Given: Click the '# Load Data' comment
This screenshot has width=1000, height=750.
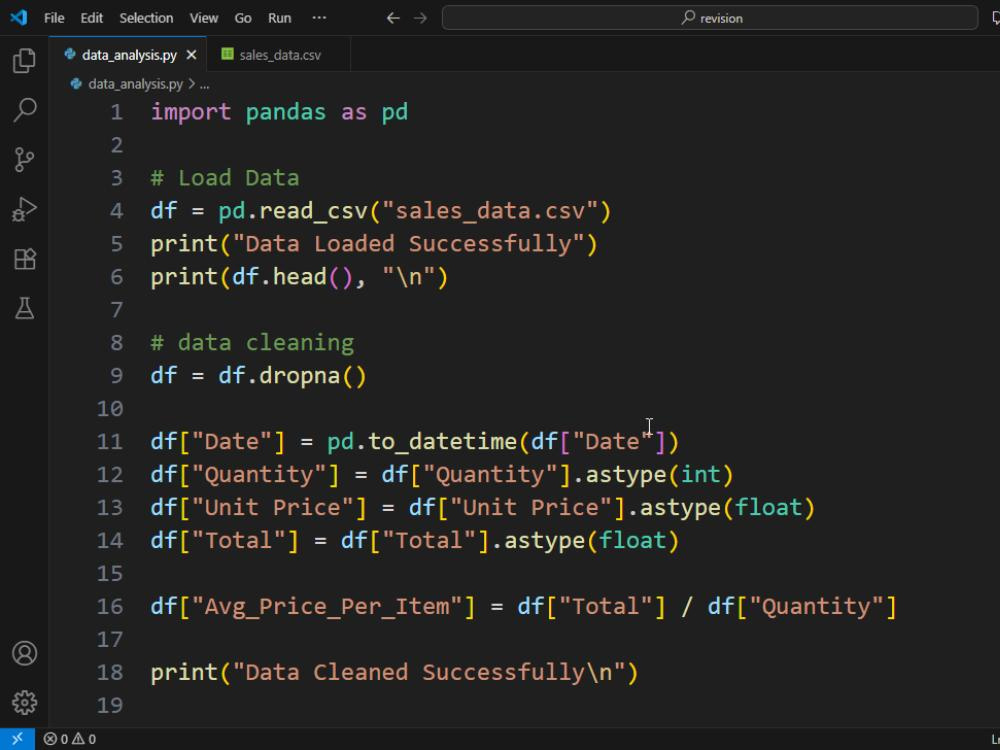Looking at the screenshot, I should click(x=225, y=178).
